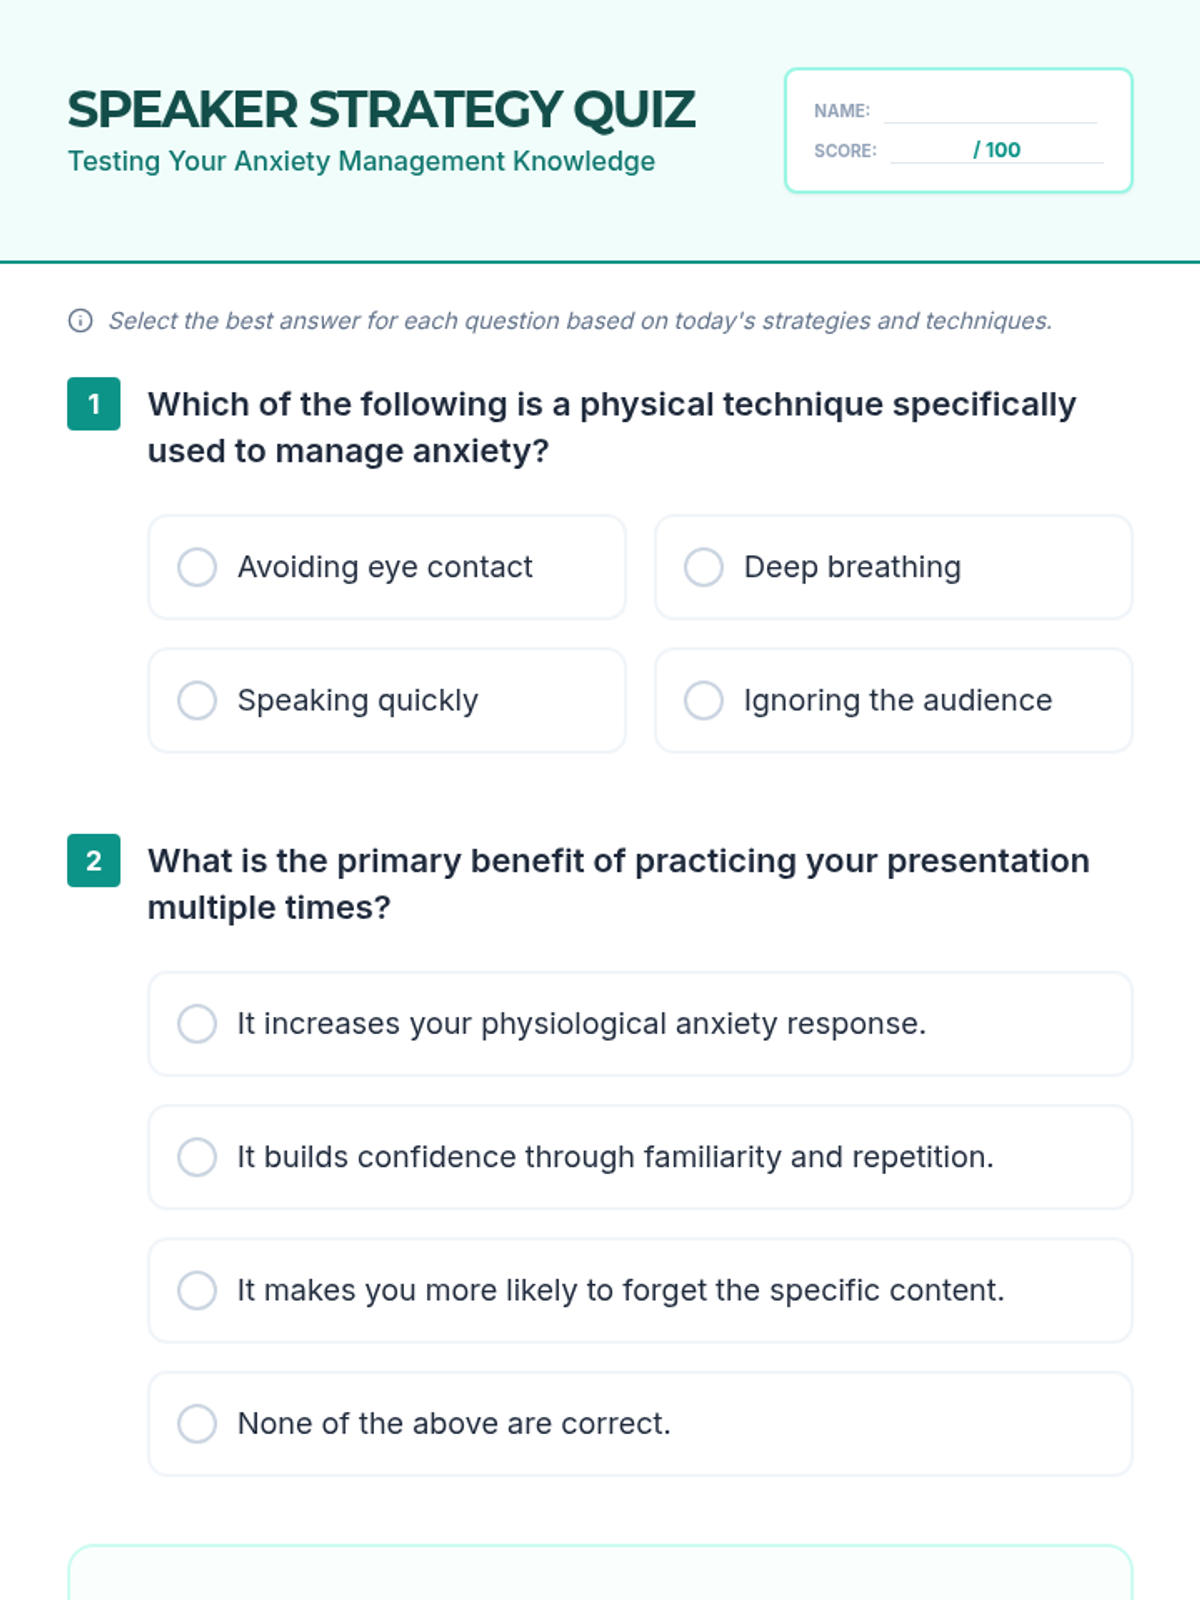1200x1600 pixels.
Task: Click the info icon beside instructions
Action: pyautogui.click(x=80, y=321)
